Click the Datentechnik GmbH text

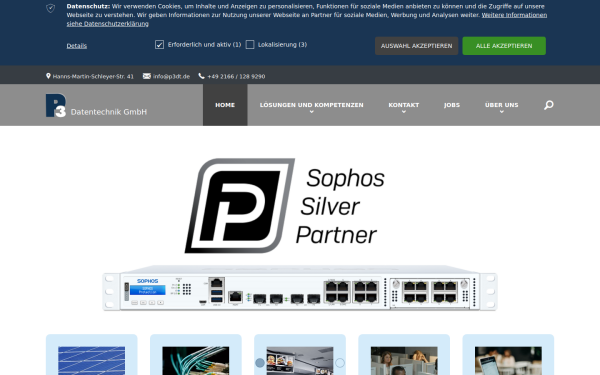(x=109, y=112)
